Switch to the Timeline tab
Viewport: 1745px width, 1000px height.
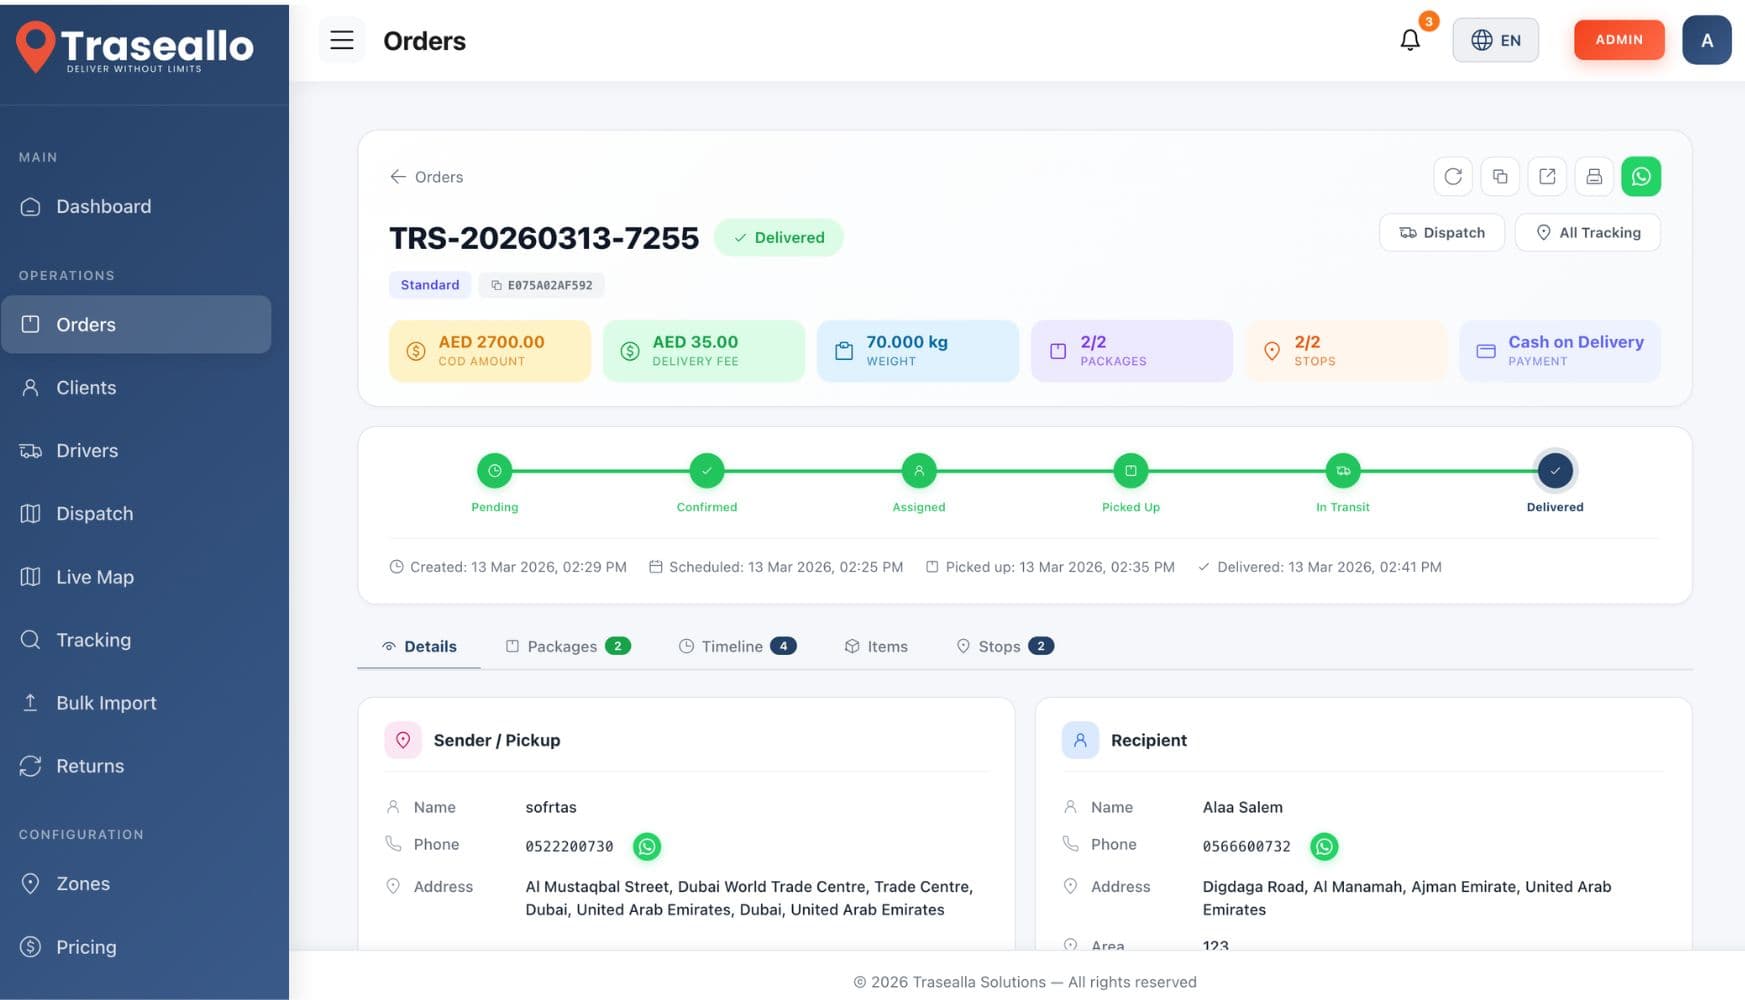tap(737, 647)
